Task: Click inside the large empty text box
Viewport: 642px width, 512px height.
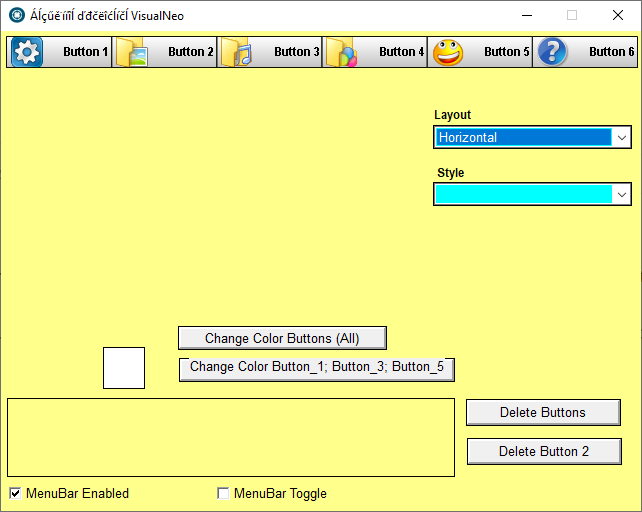Action: tap(231, 437)
